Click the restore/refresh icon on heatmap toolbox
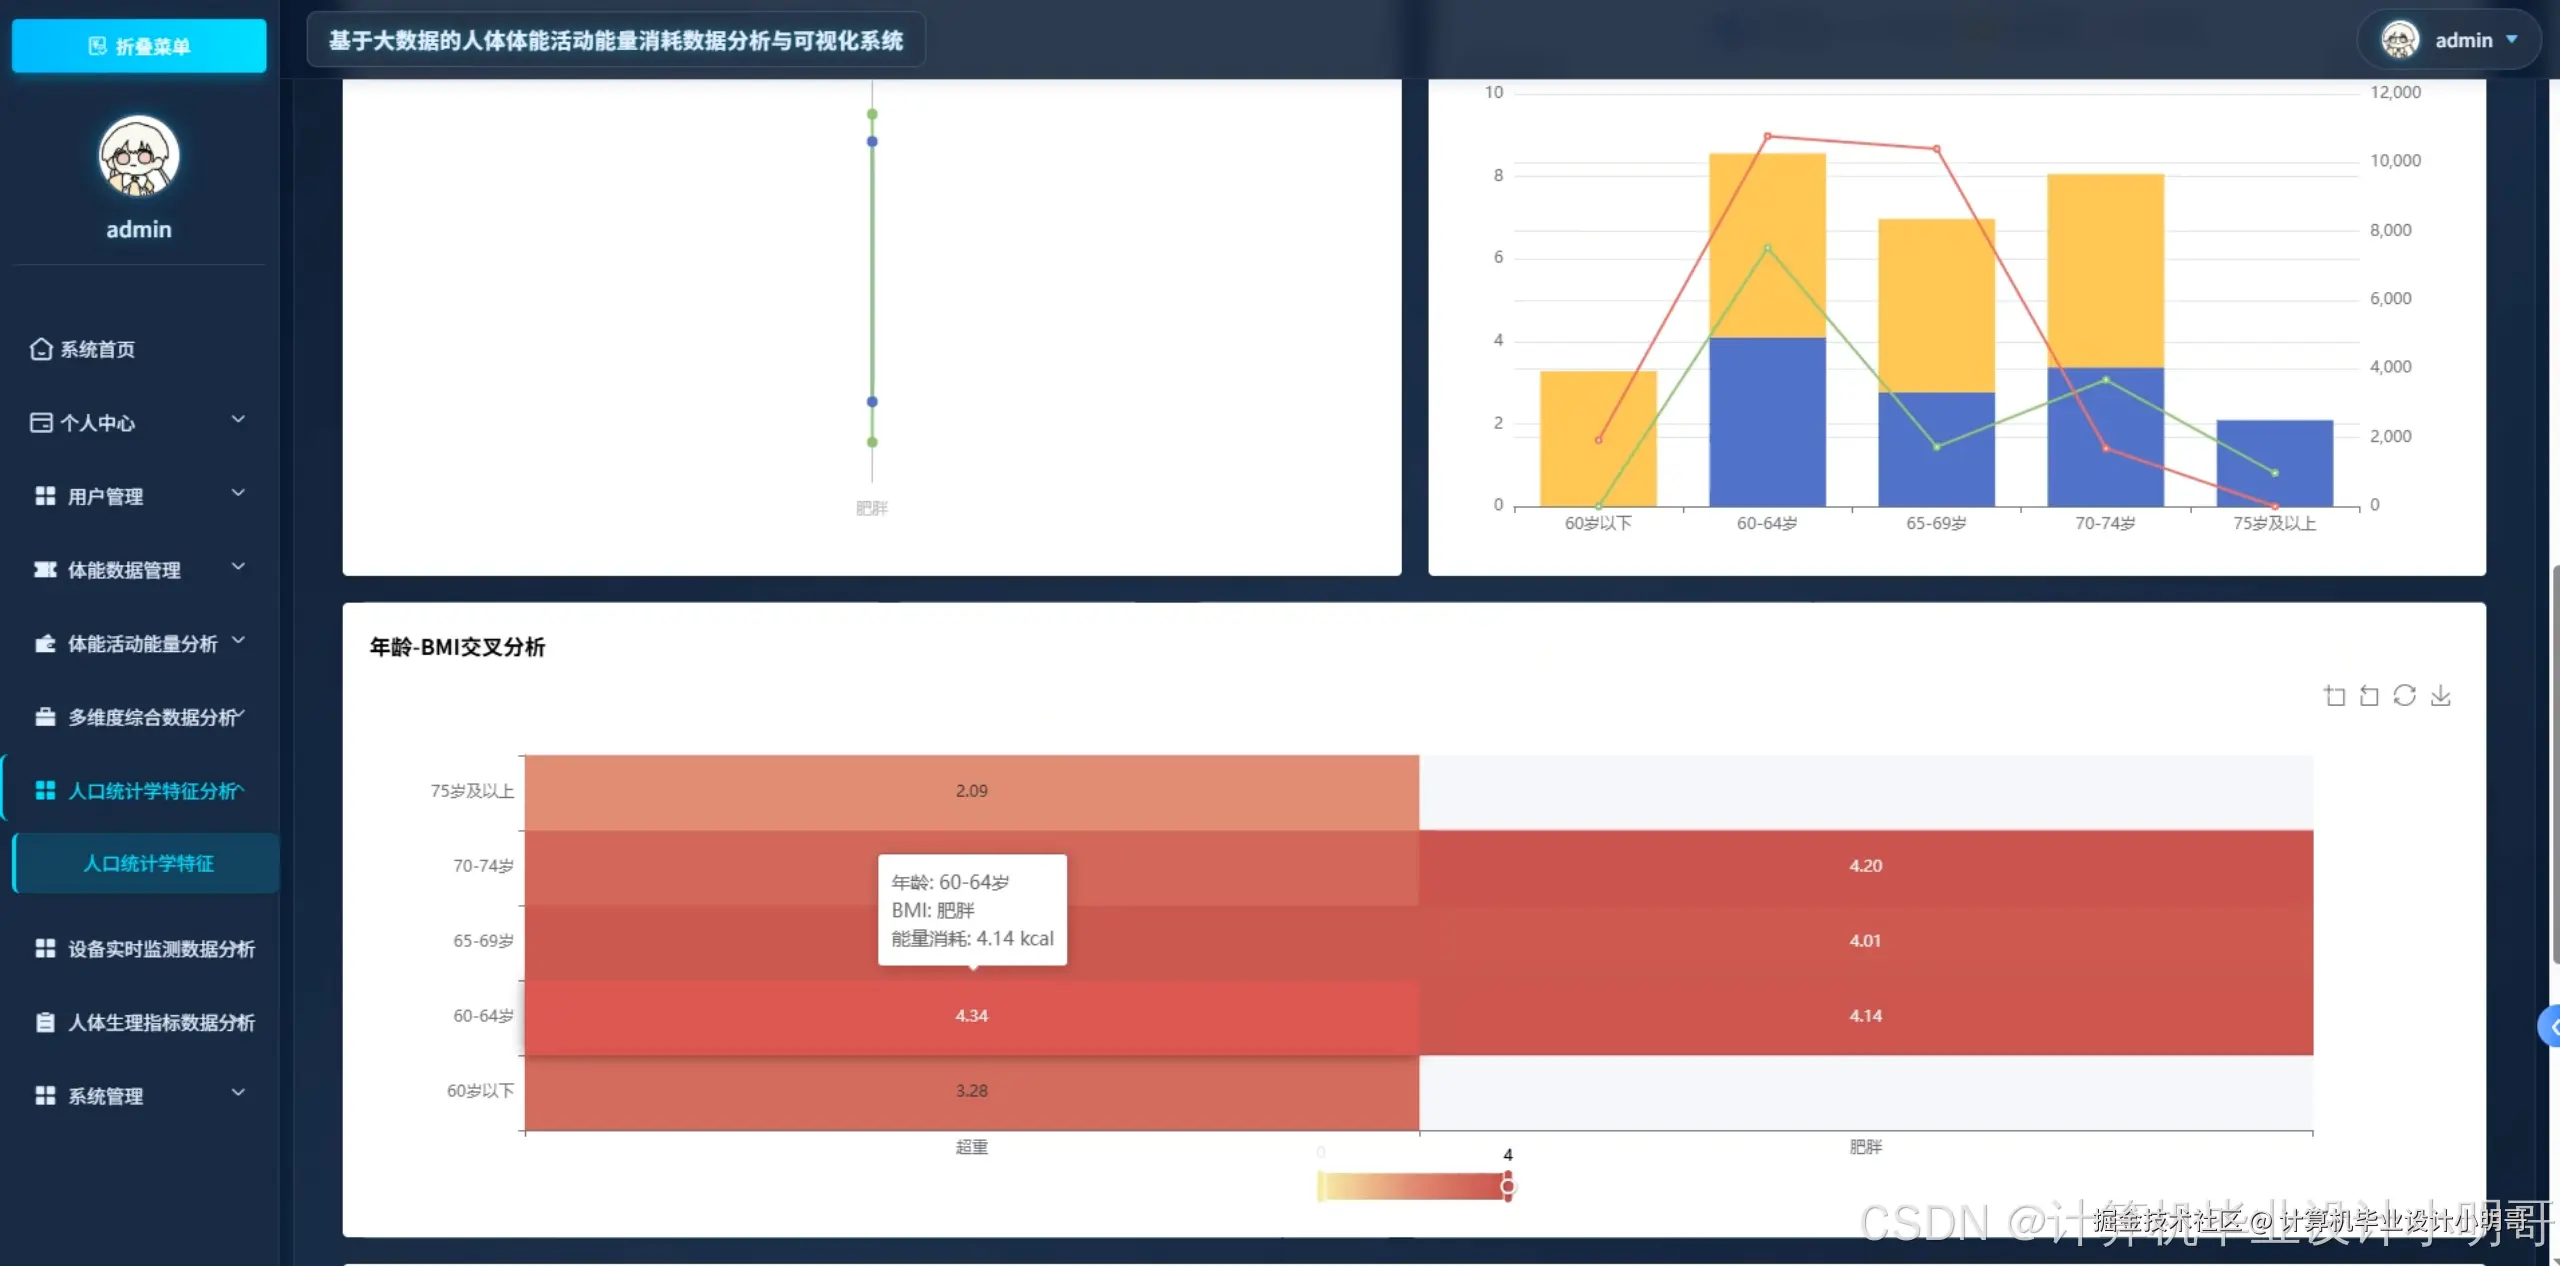Image resolution: width=2560 pixels, height=1266 pixels. (2404, 696)
